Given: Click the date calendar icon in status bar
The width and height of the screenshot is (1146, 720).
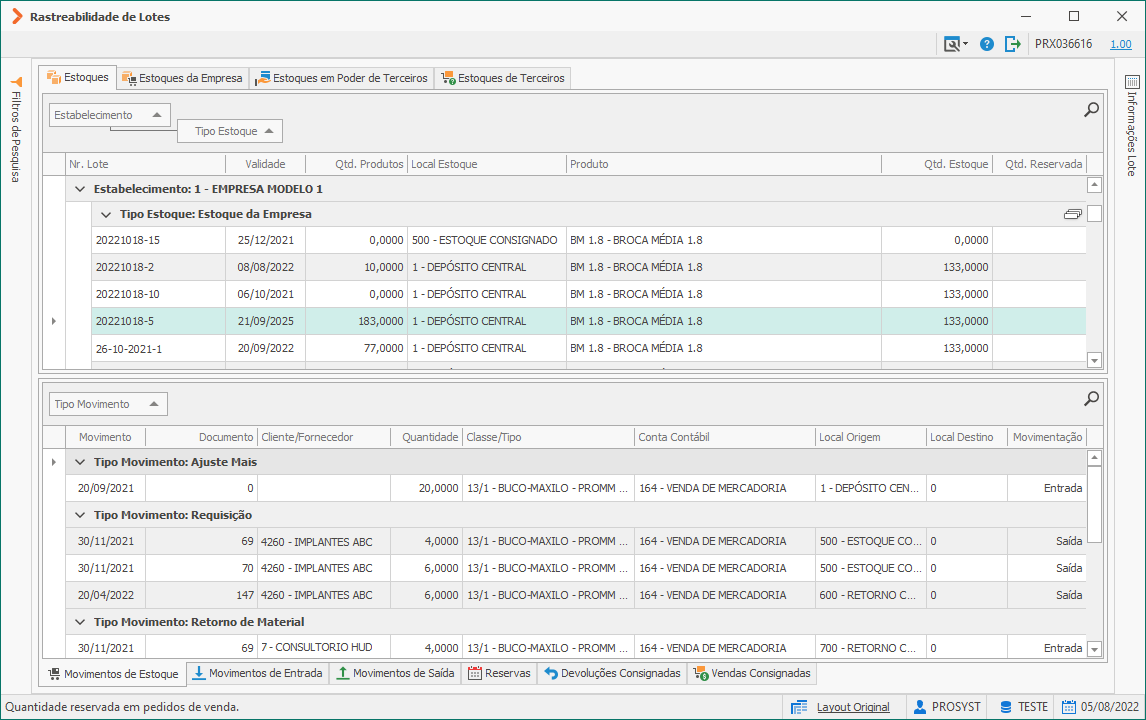Looking at the screenshot, I should click(x=1069, y=707).
